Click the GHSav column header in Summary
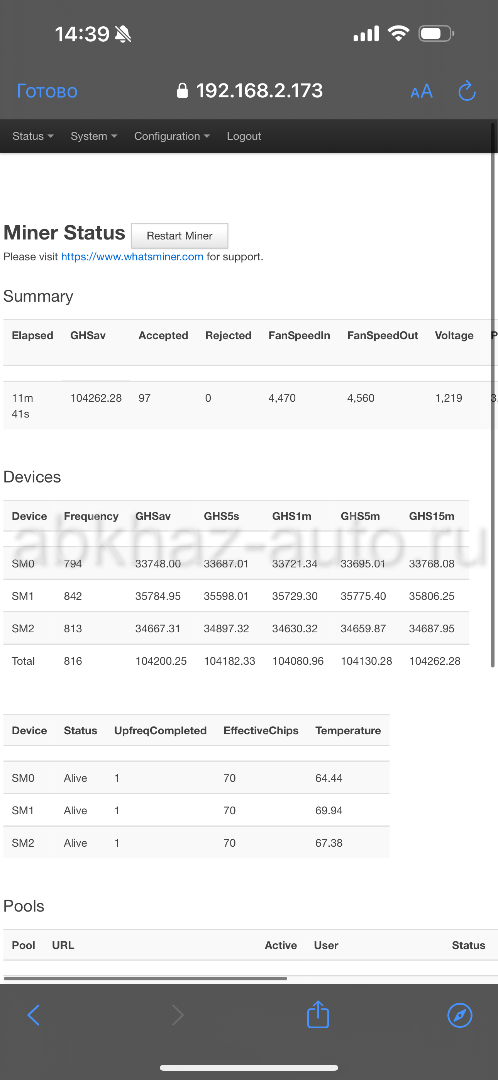498x1080 pixels. click(x=87, y=335)
